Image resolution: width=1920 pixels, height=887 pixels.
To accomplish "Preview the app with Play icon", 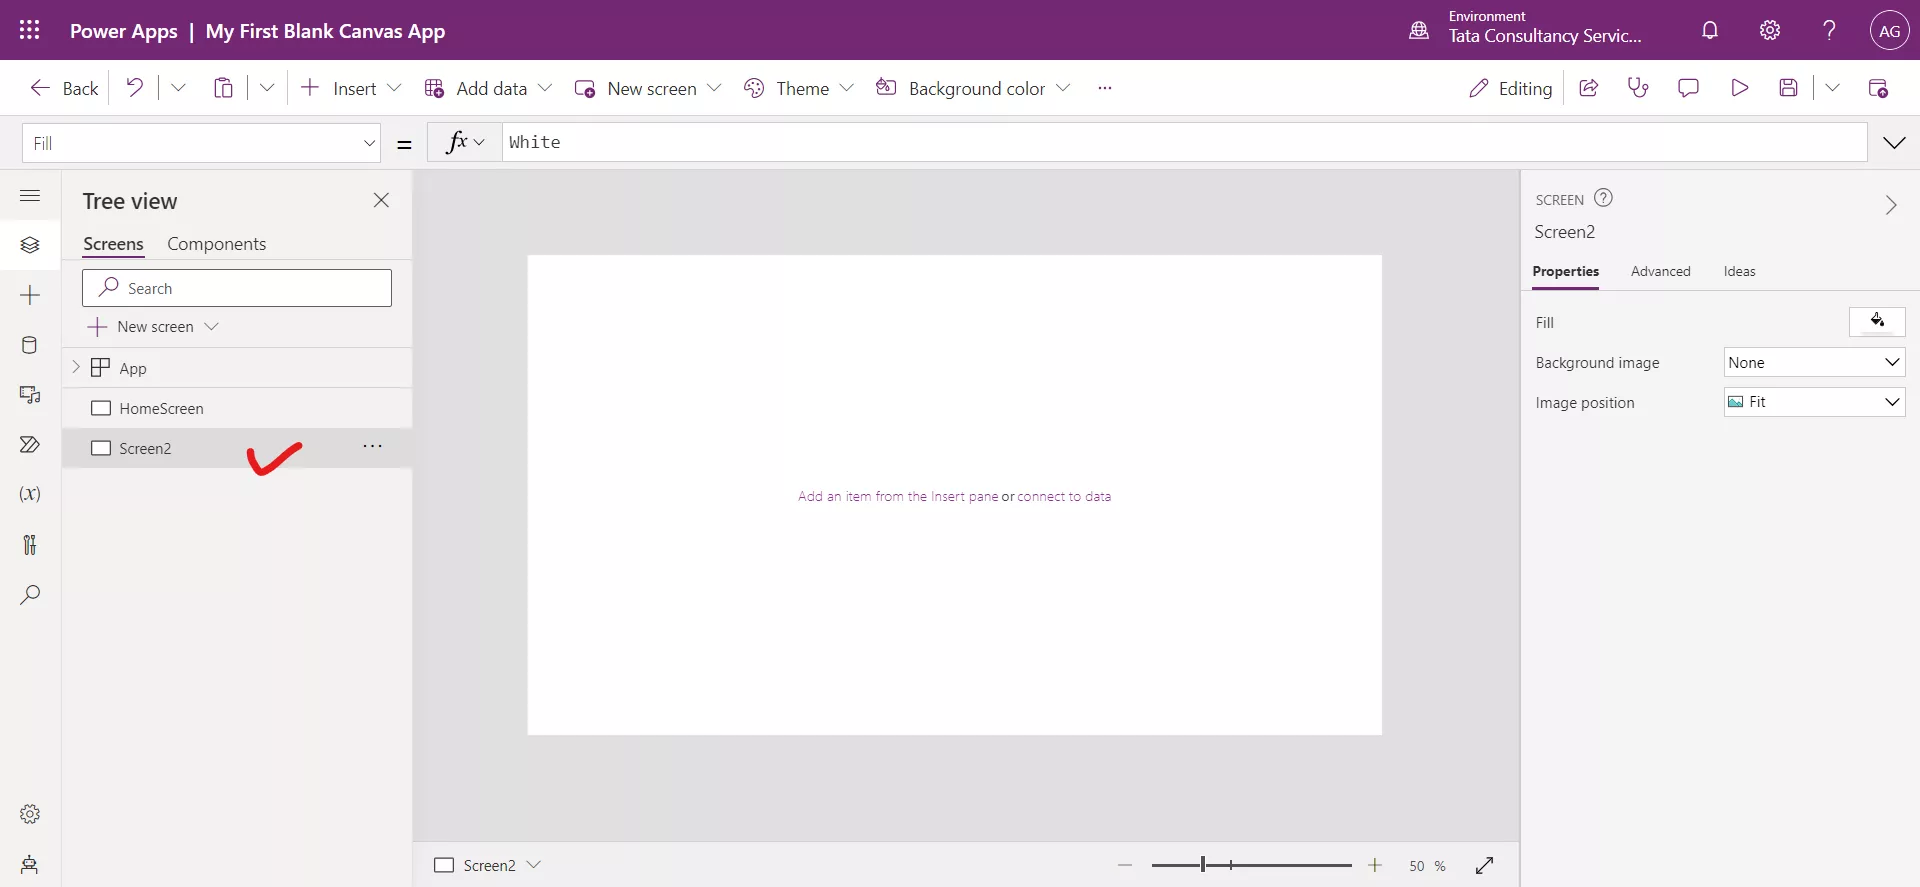I will (1739, 88).
